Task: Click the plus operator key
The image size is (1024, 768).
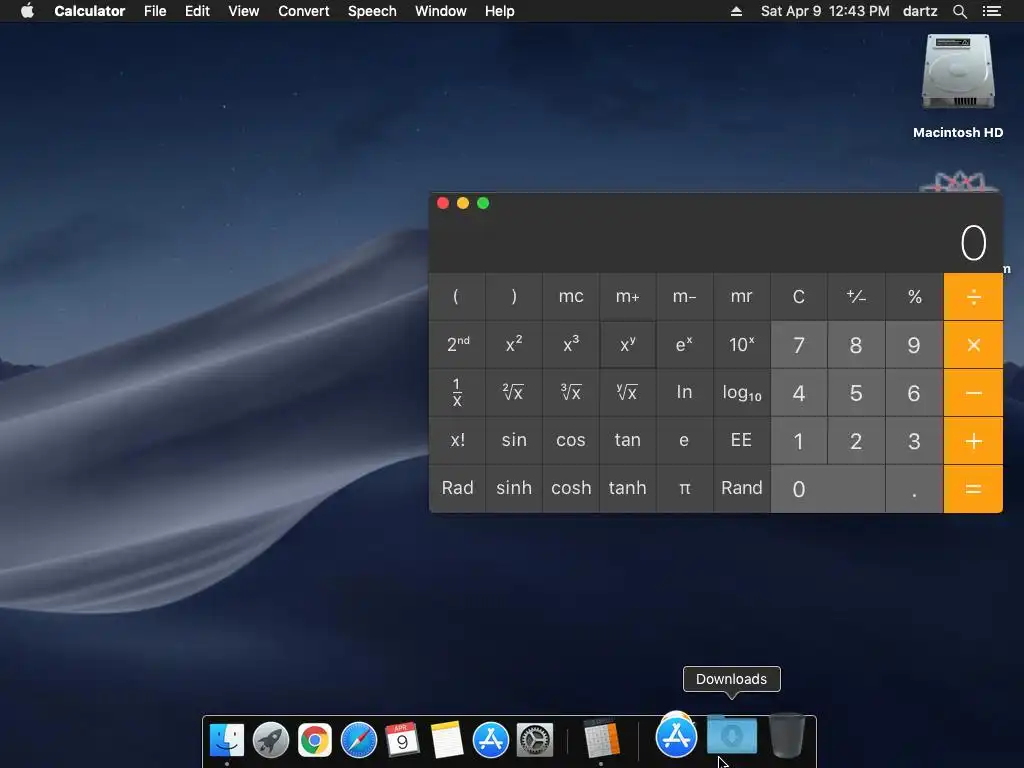Action: 973,441
